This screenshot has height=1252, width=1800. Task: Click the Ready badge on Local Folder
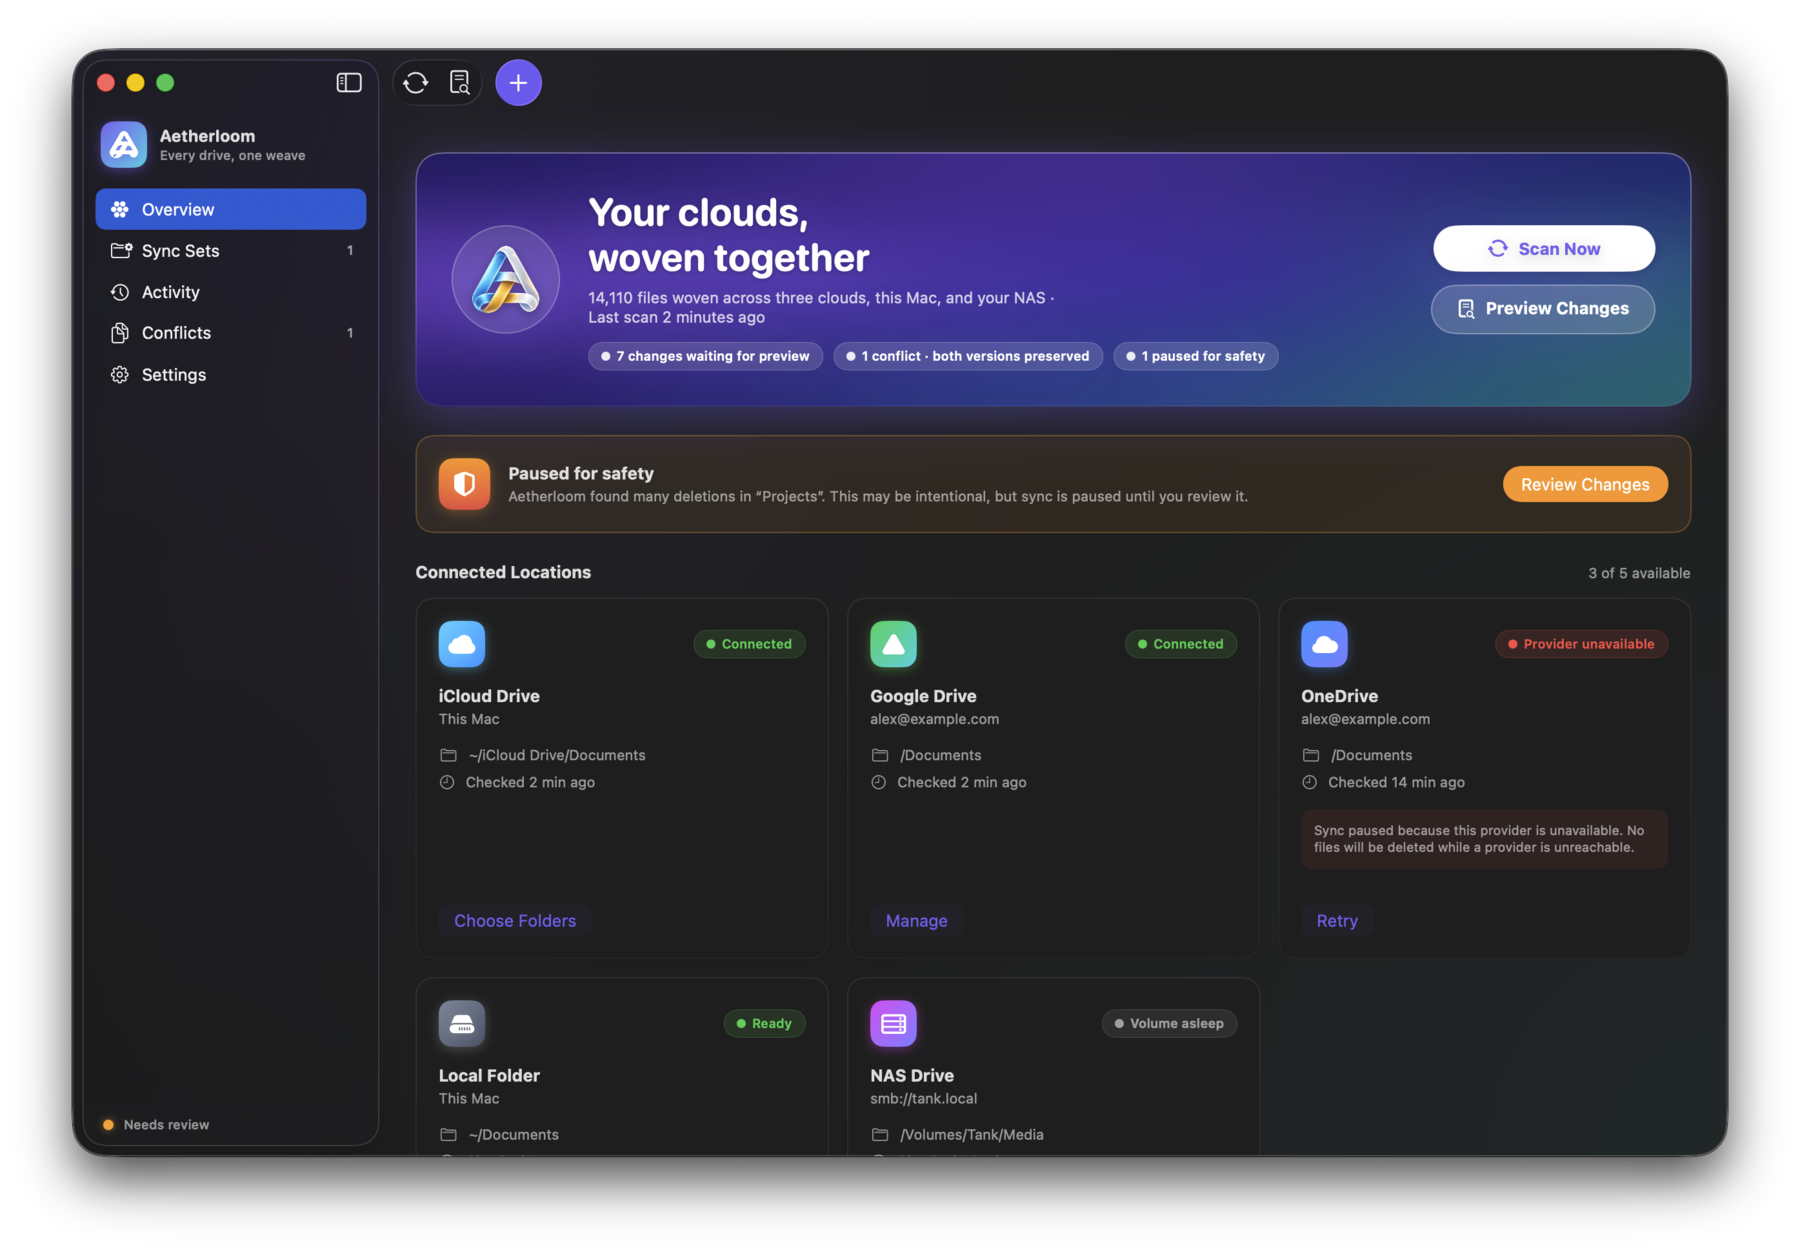pos(764,1023)
